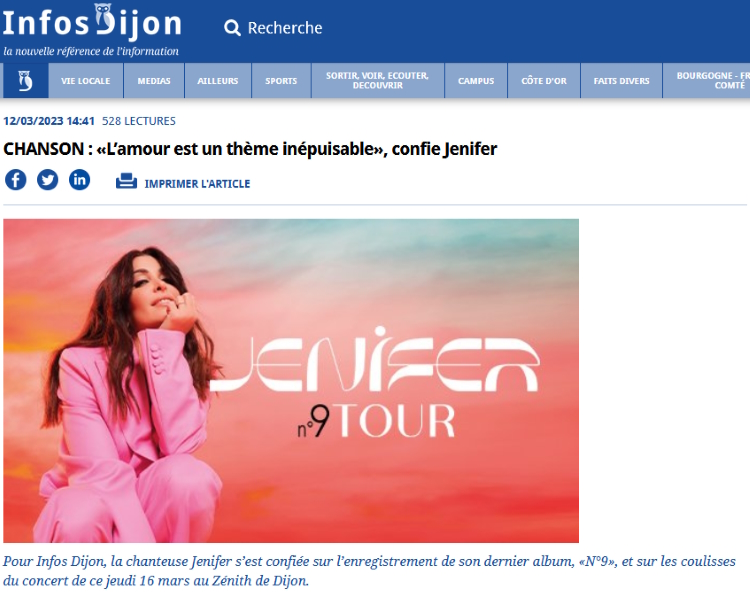Select Sortir, Voir, Ecouter, Decouvrir menu

tap(378, 80)
